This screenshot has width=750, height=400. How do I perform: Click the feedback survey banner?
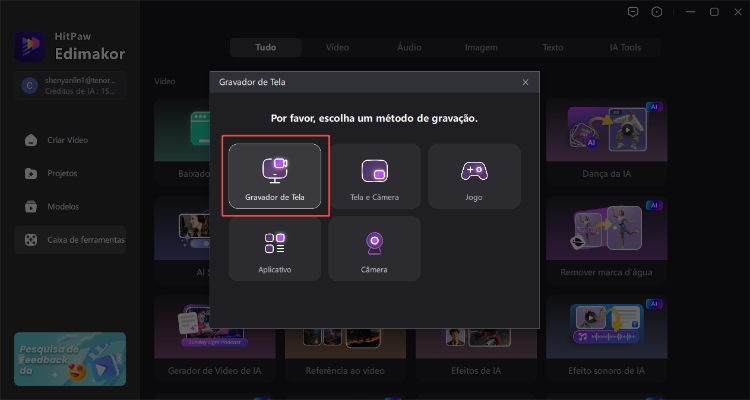[70, 359]
